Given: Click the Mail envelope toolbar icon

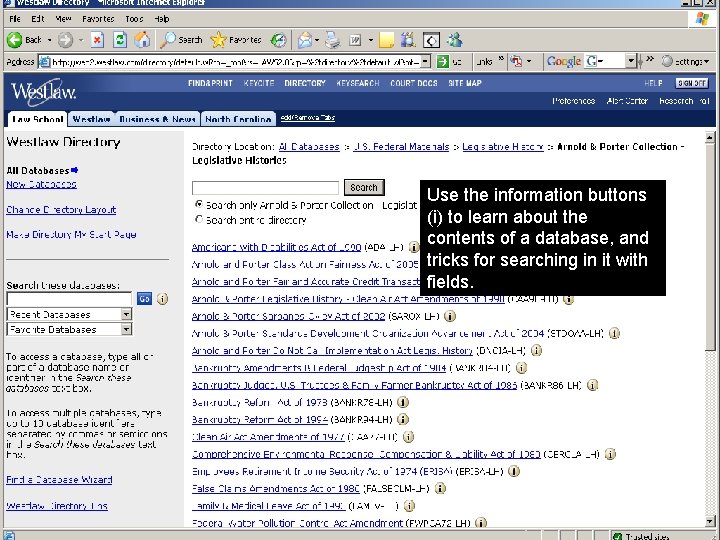Looking at the screenshot, I should 305,40.
